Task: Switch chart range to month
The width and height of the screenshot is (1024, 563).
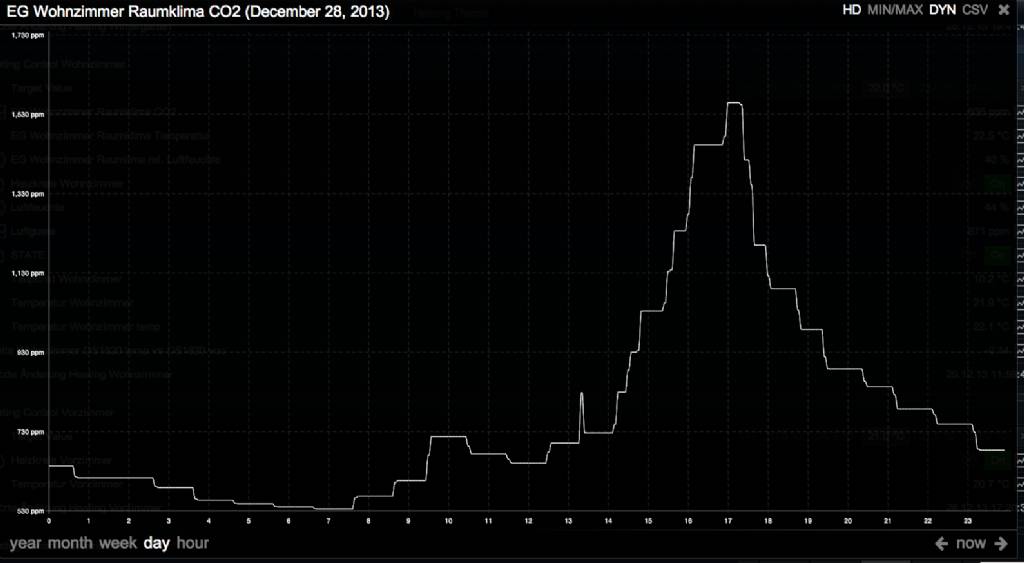Action: (70, 544)
